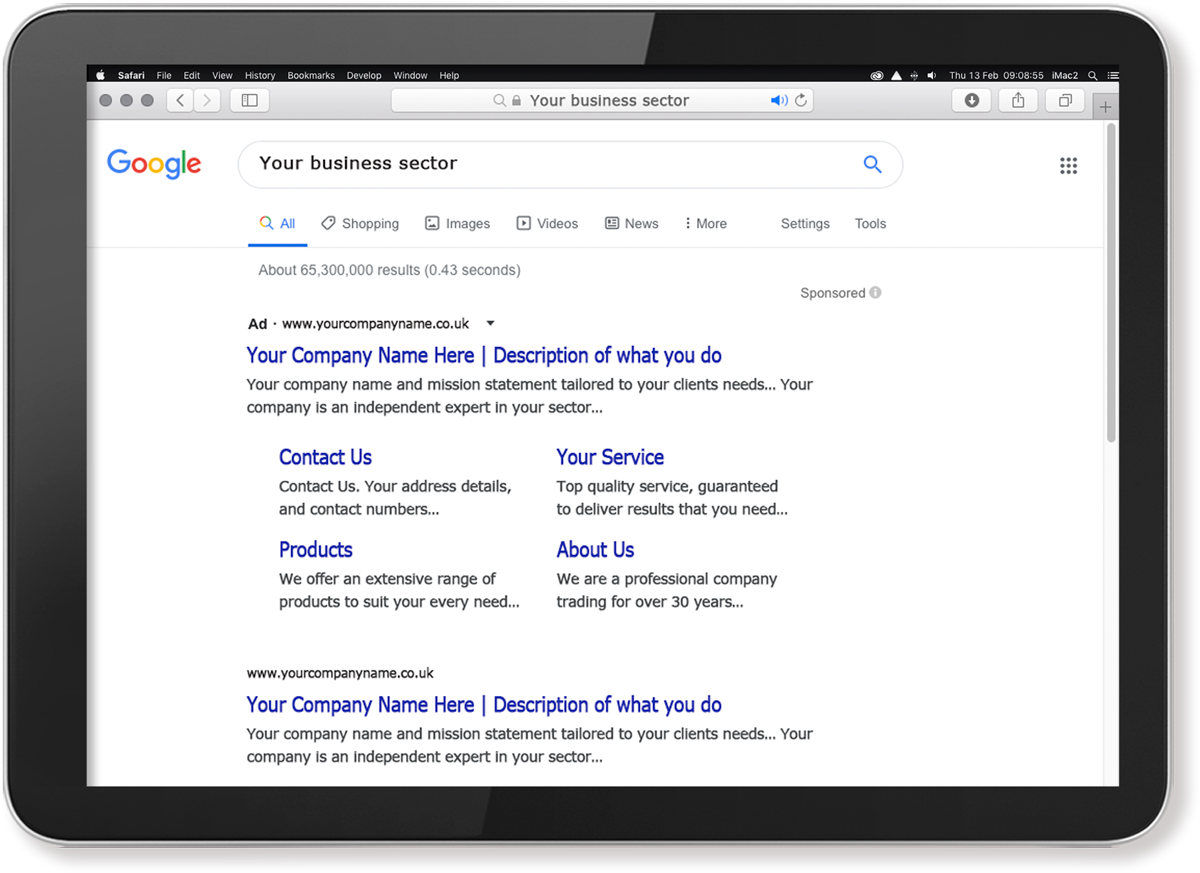1200x873 pixels.
Task: Toggle the Safari sidebar button
Action: [249, 100]
